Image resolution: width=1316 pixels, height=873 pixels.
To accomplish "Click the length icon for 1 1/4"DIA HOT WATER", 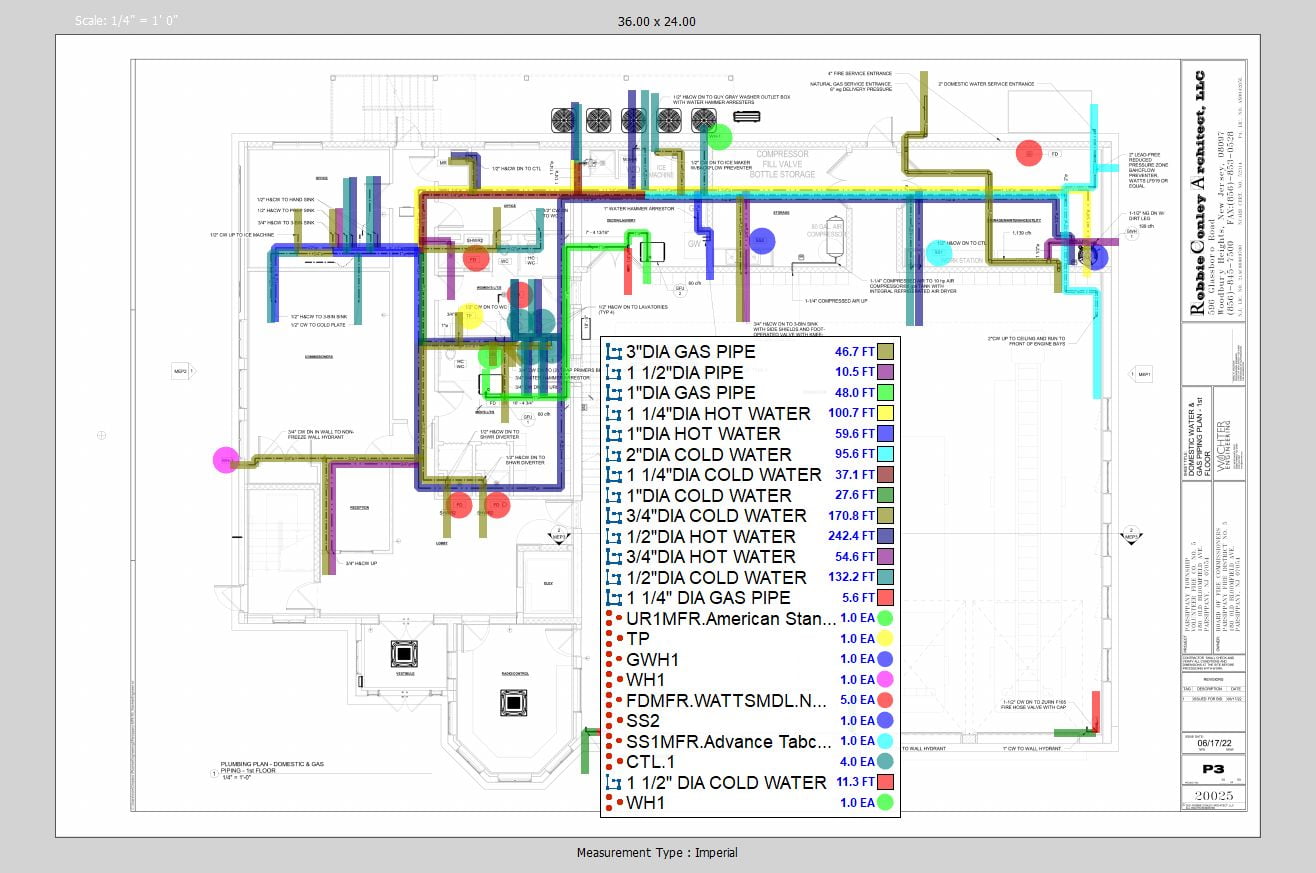I will (x=614, y=414).
